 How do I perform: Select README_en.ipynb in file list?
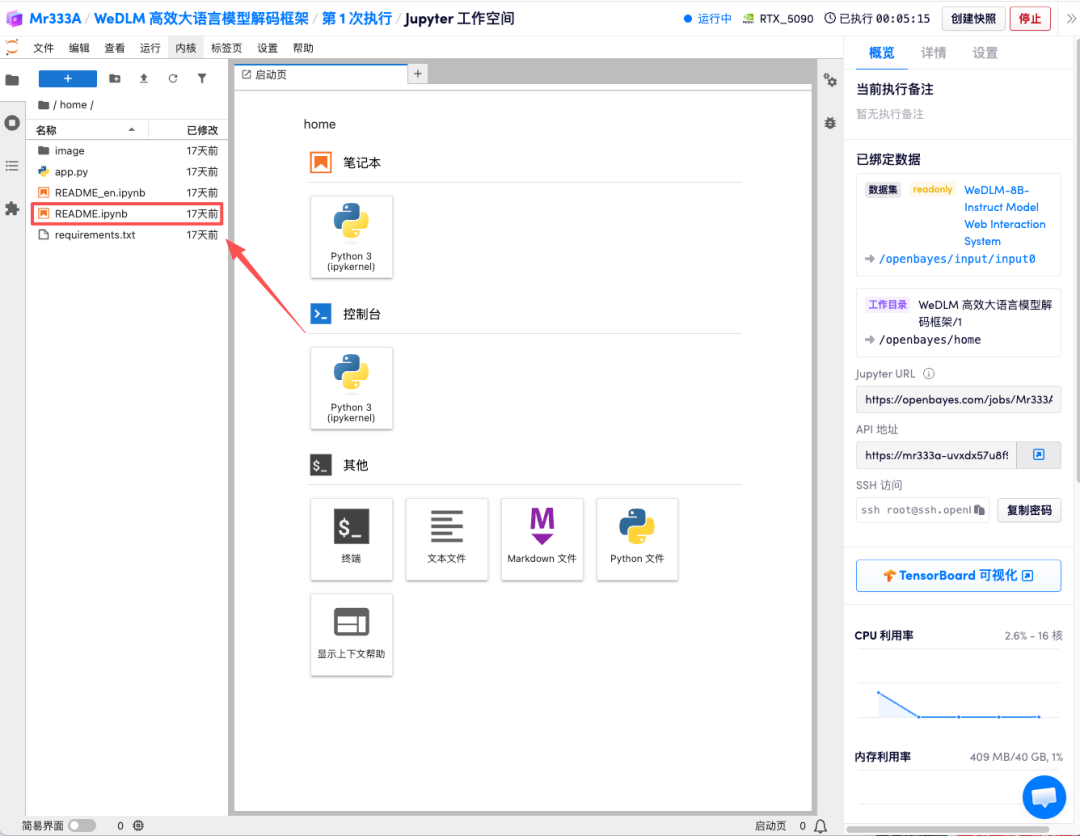click(127, 193)
